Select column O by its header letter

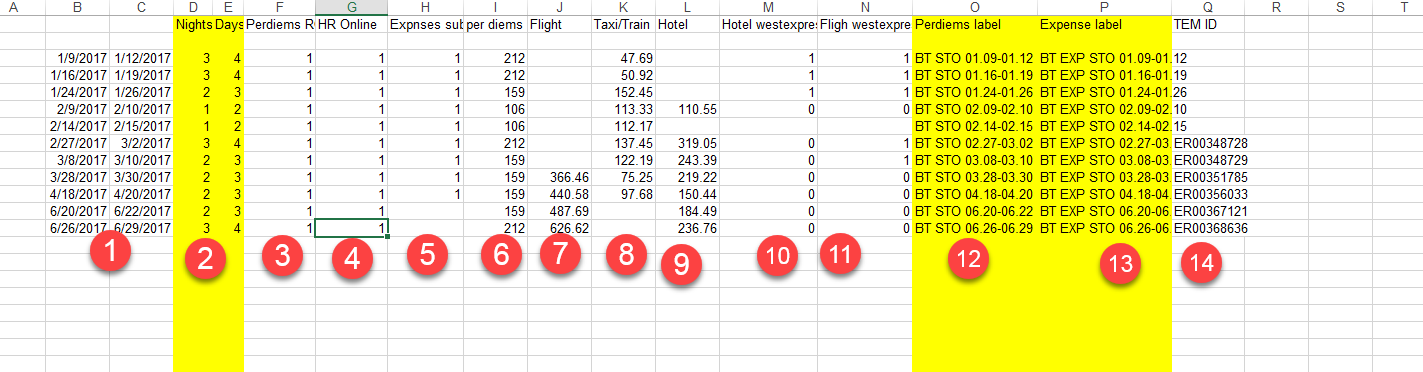pyautogui.click(x=975, y=7)
